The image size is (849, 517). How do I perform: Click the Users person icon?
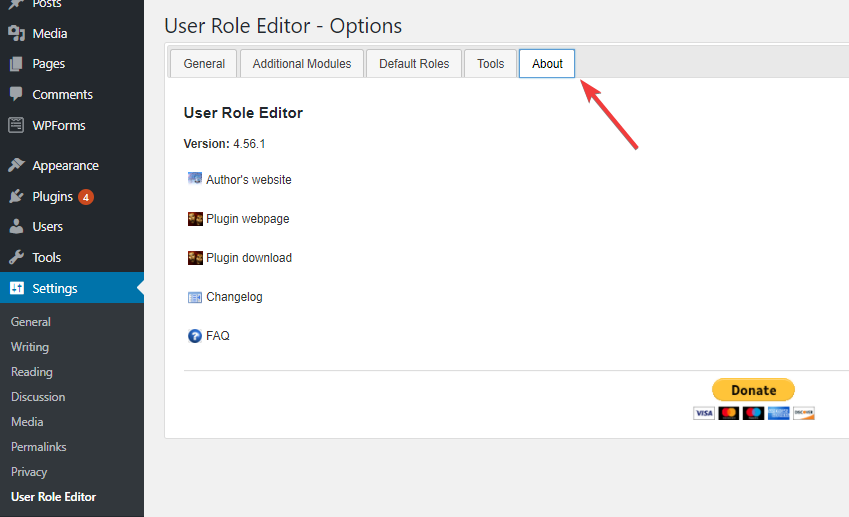click(16, 227)
